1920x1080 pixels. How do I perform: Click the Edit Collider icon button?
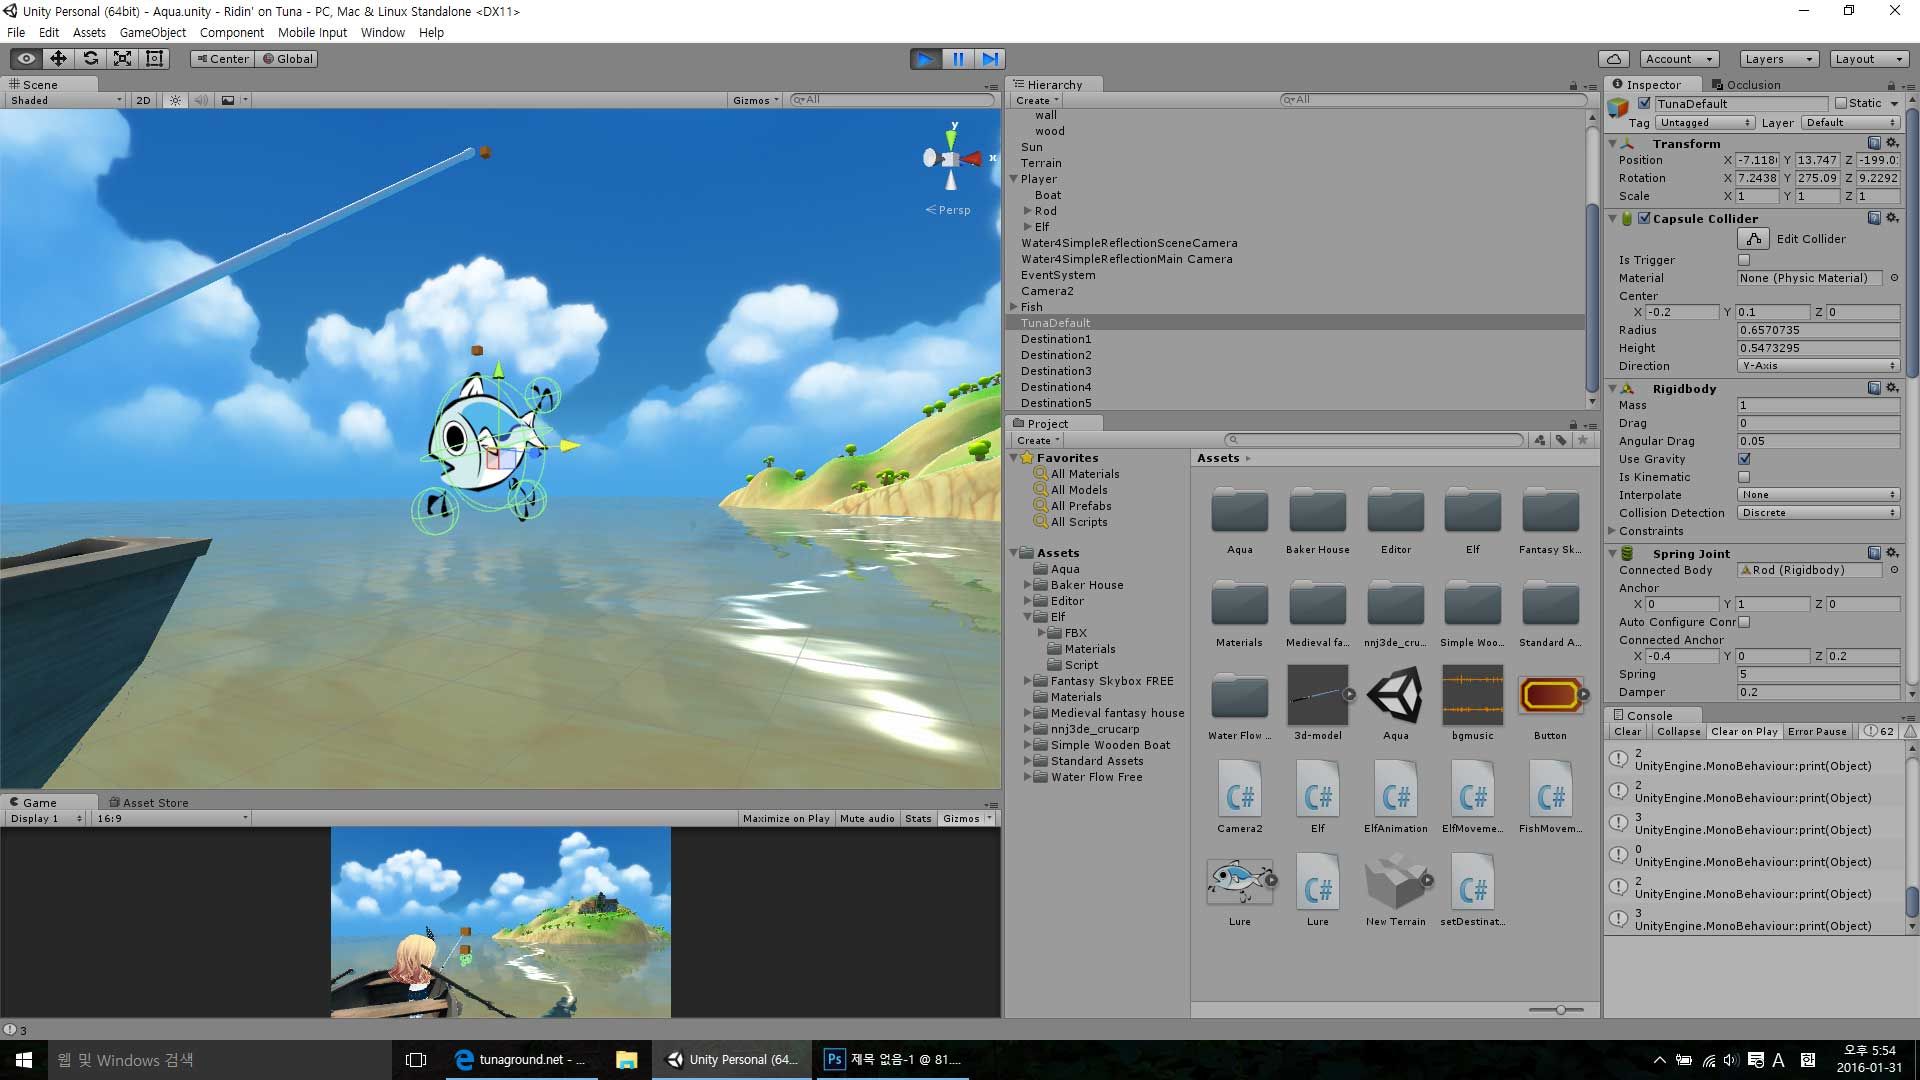(x=1753, y=239)
